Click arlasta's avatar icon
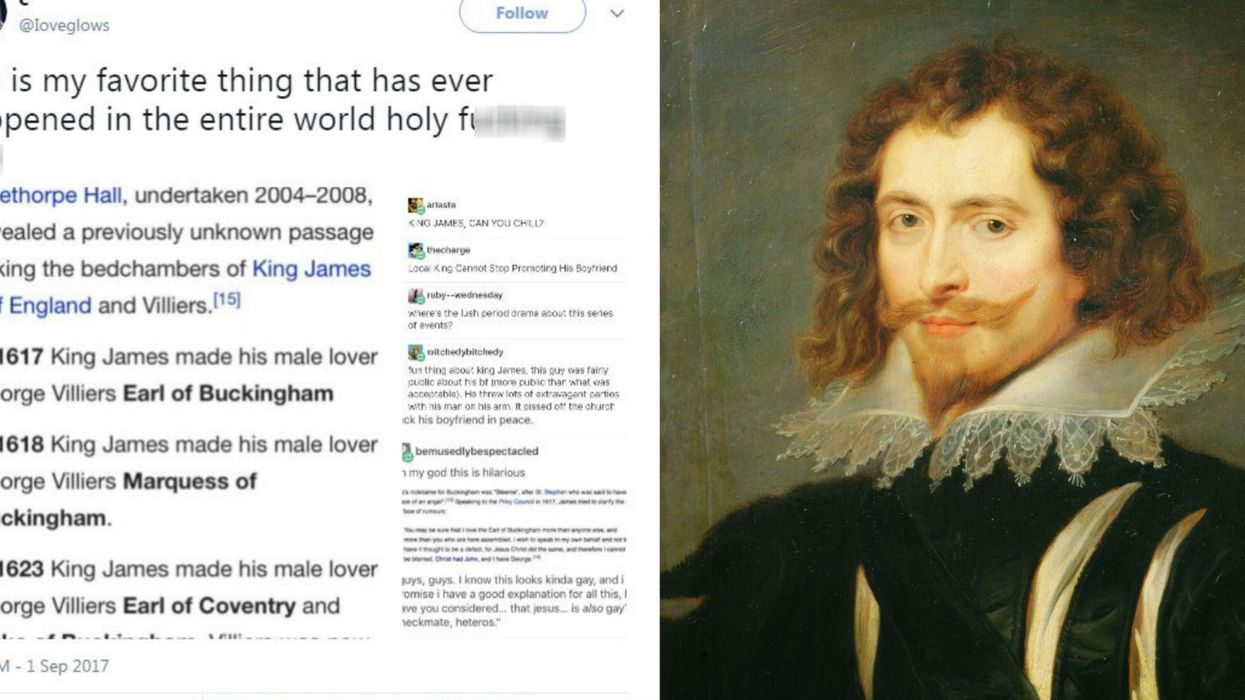Viewport: 1245px width, 700px height. (416, 206)
